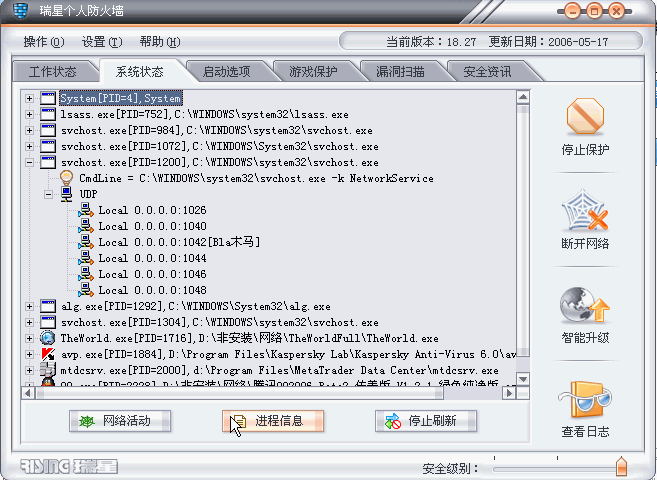Click the port icon beside Local 0.0.0.0:1048
The width and height of the screenshot is (657, 480).
tap(86, 290)
